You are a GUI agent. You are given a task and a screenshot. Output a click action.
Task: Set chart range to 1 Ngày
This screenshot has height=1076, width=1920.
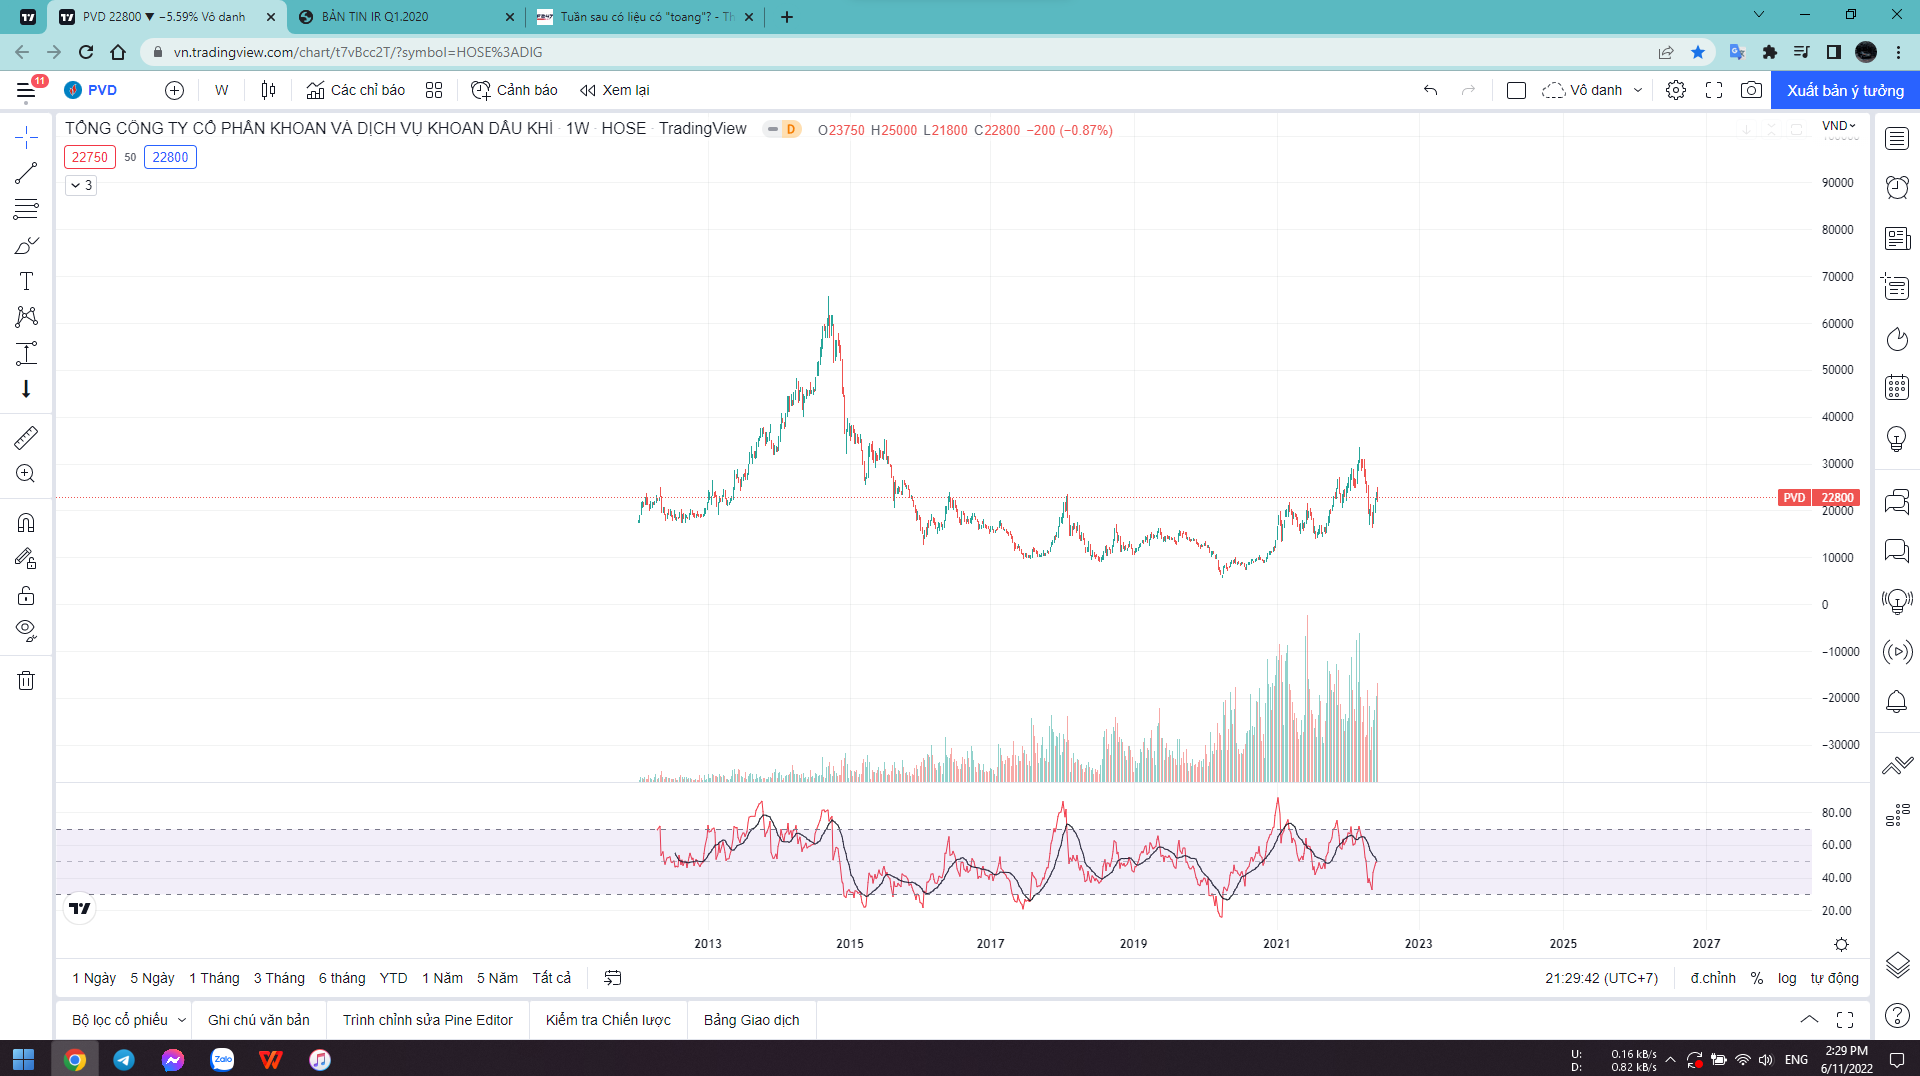tap(94, 978)
